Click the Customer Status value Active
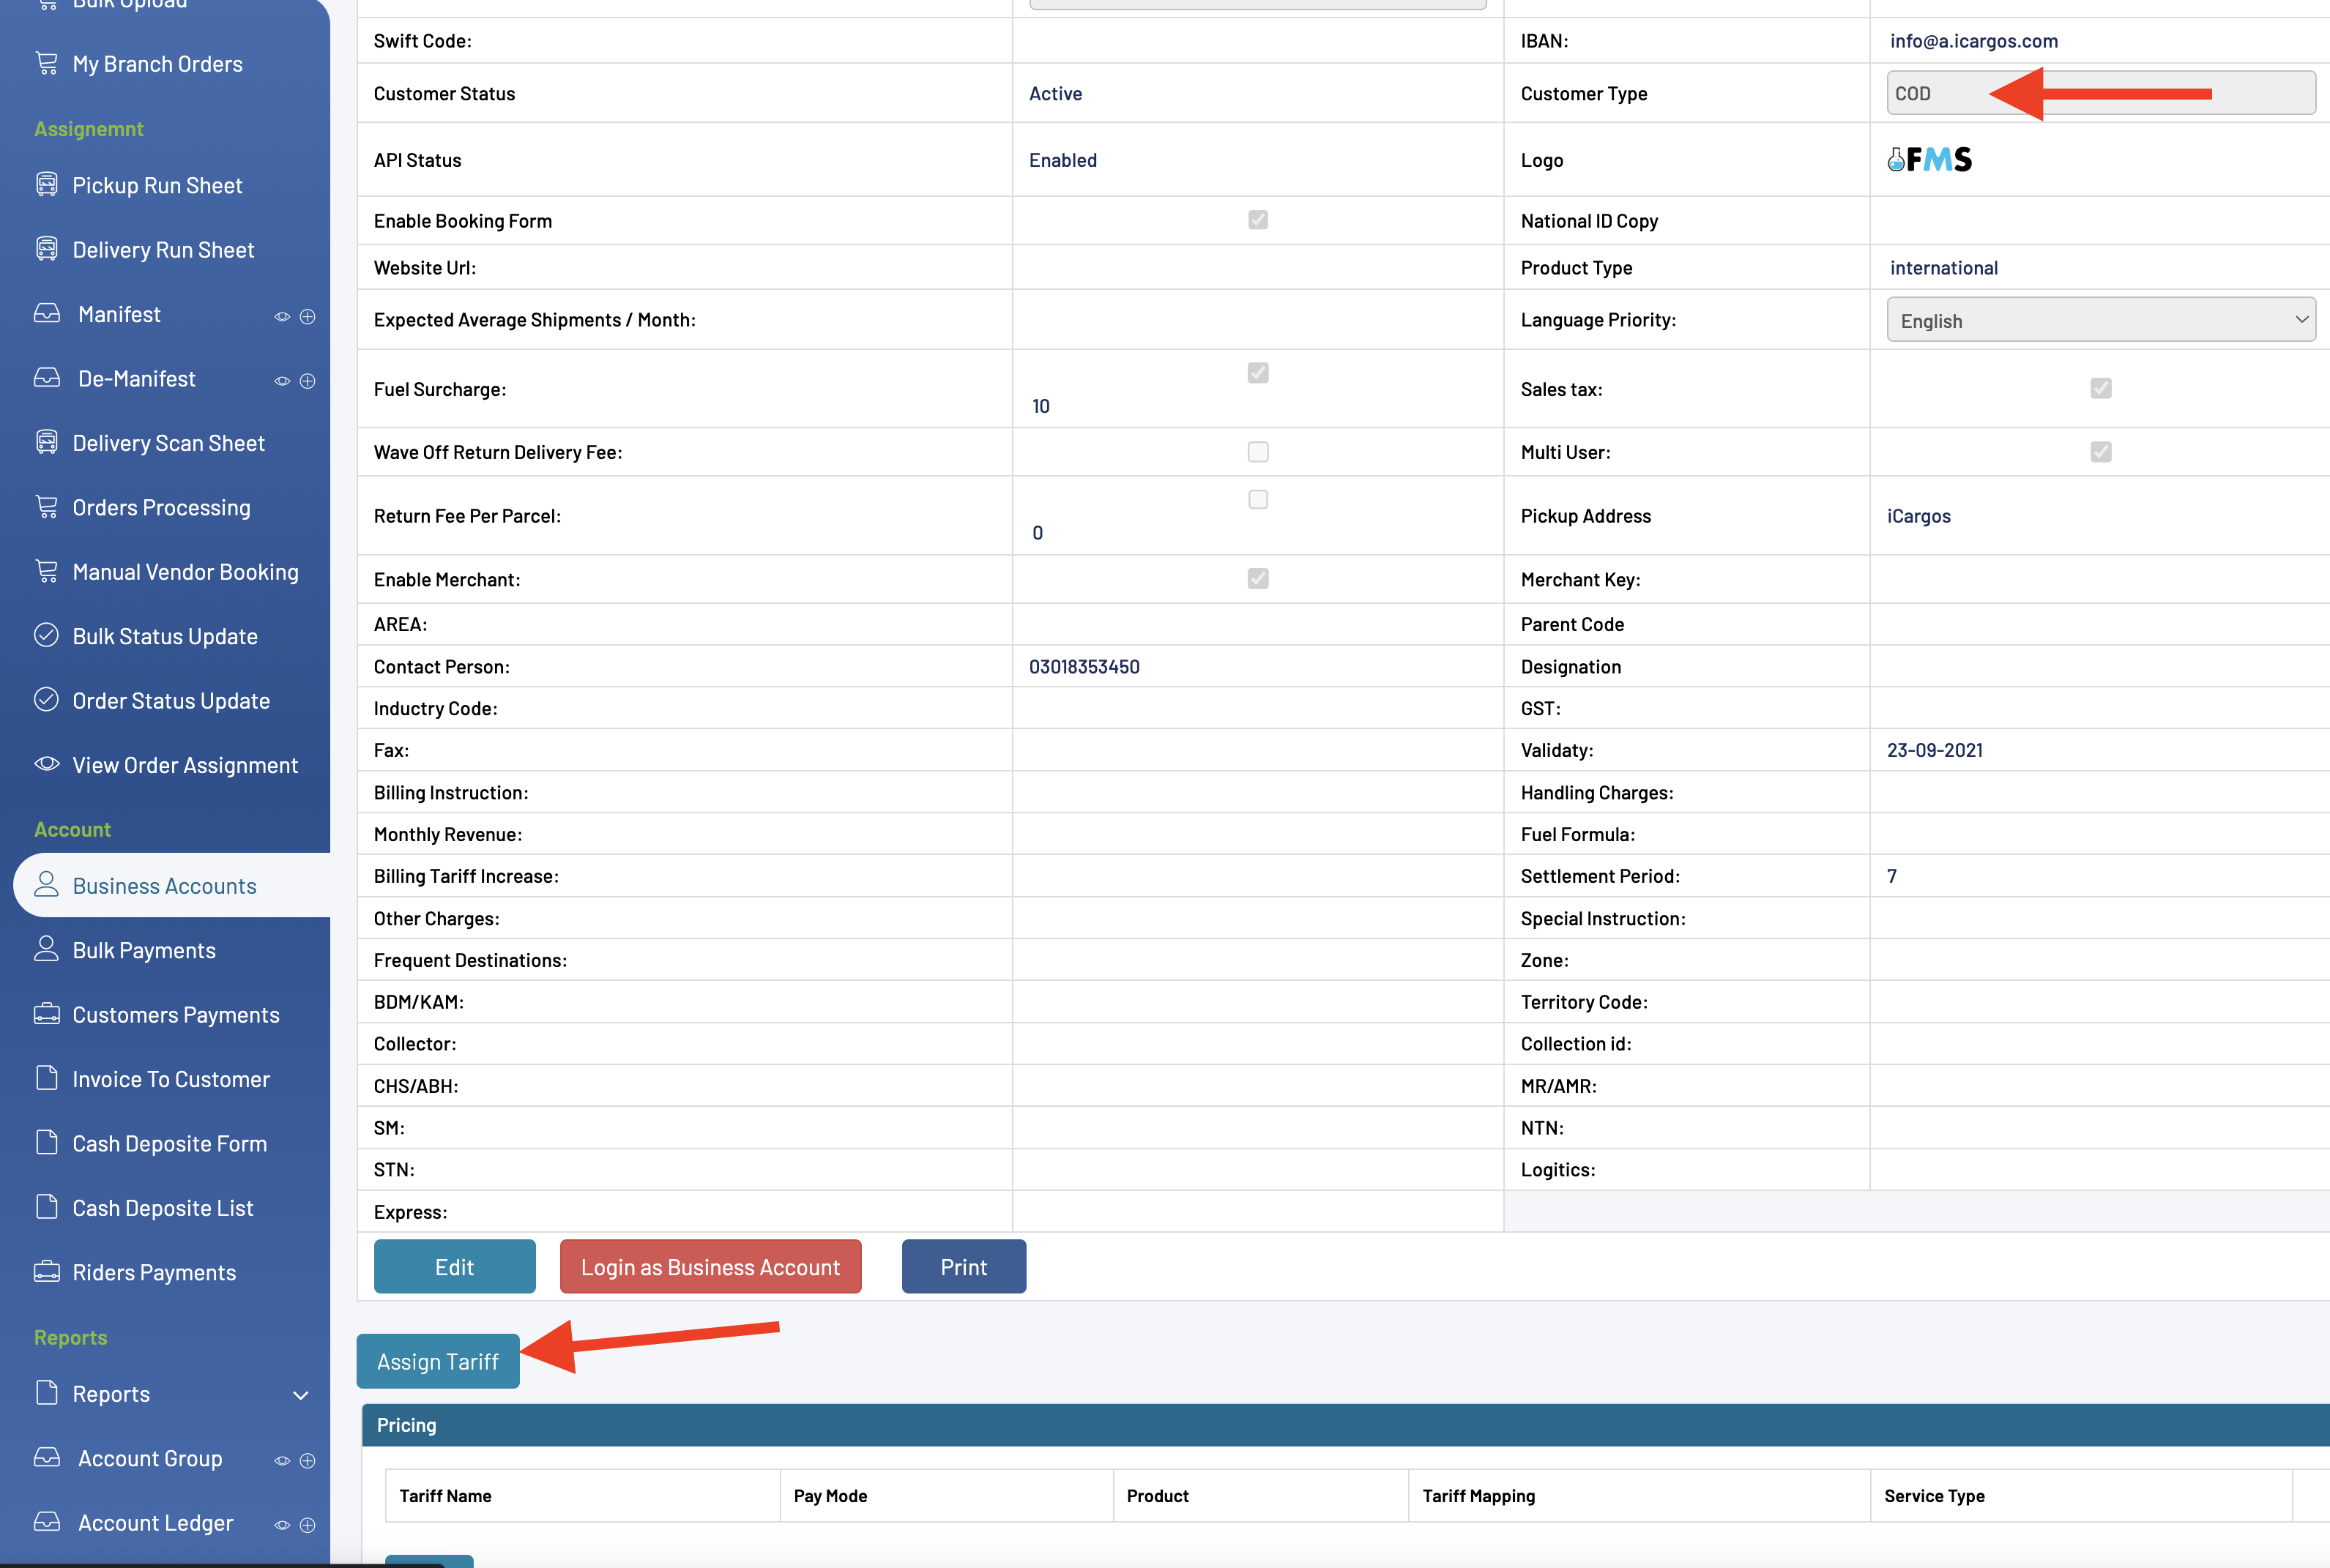The width and height of the screenshot is (2330, 1568). coord(1055,93)
